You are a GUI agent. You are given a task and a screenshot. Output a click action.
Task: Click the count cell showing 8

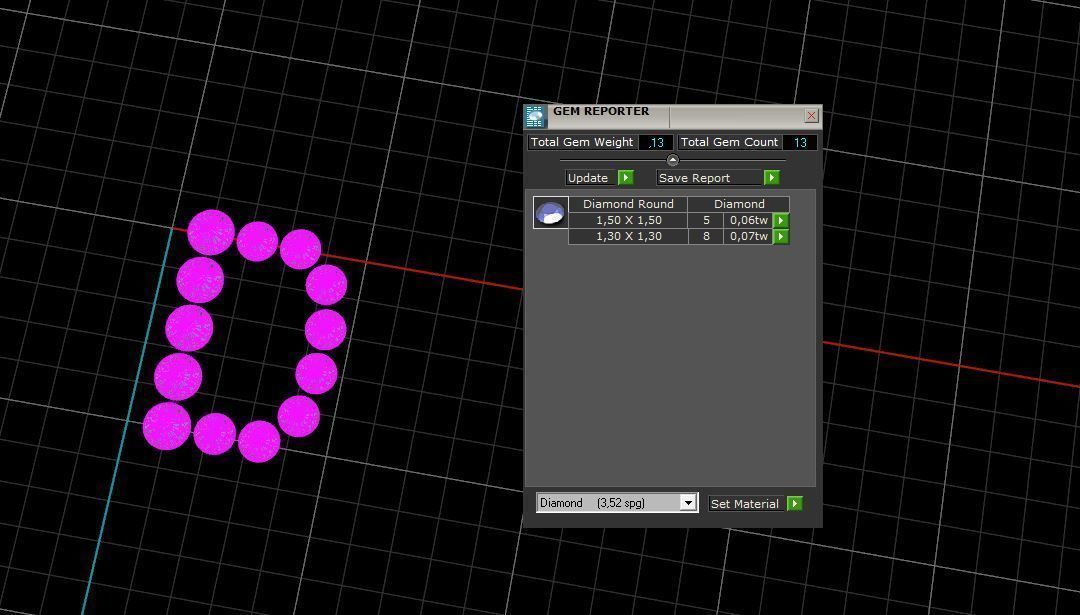(706, 236)
